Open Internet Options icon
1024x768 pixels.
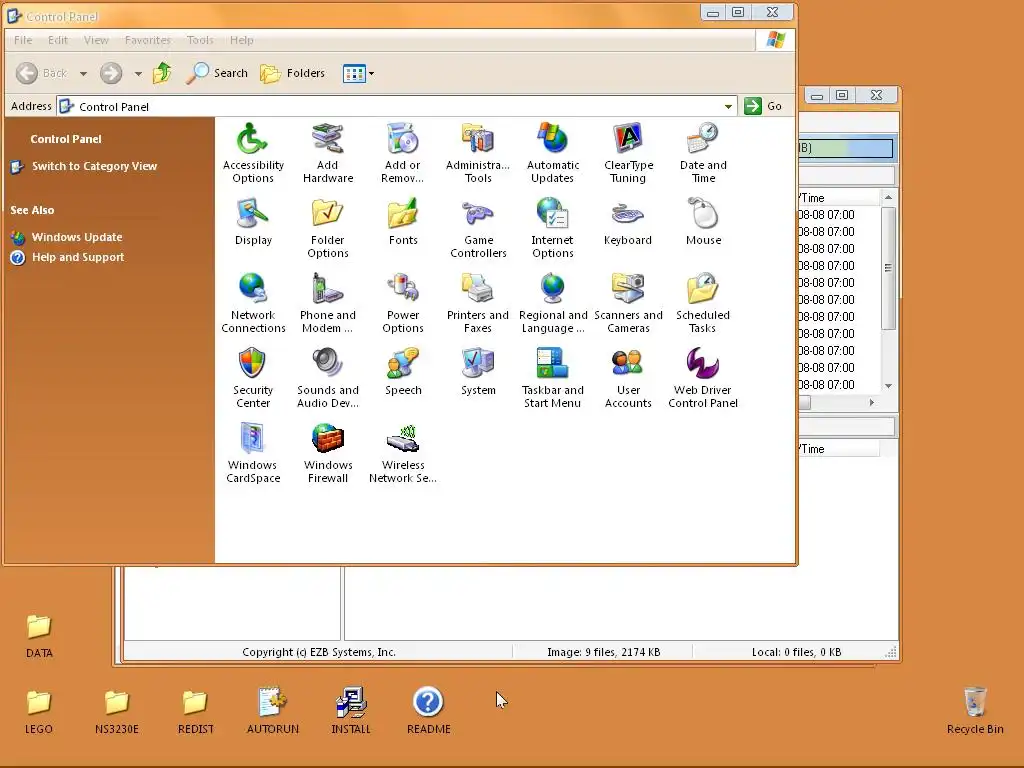(x=552, y=228)
